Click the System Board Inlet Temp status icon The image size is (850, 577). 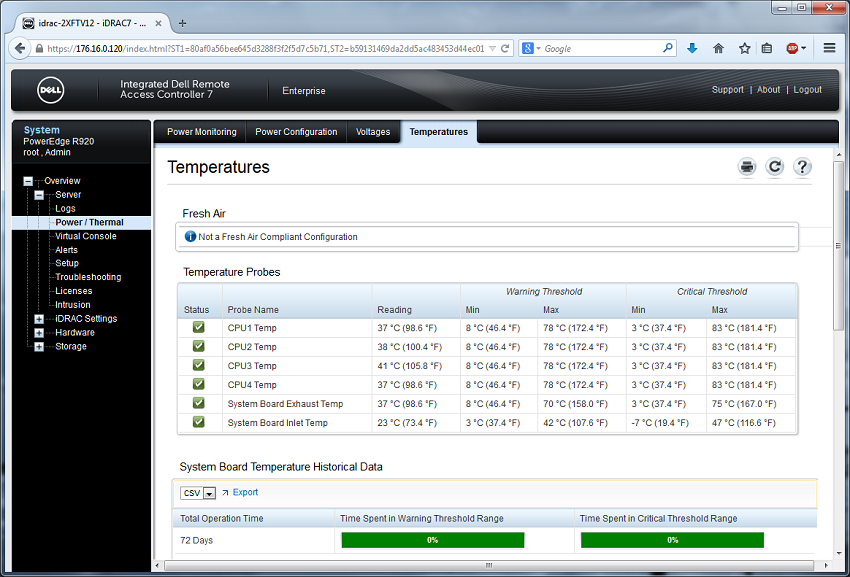(x=198, y=422)
